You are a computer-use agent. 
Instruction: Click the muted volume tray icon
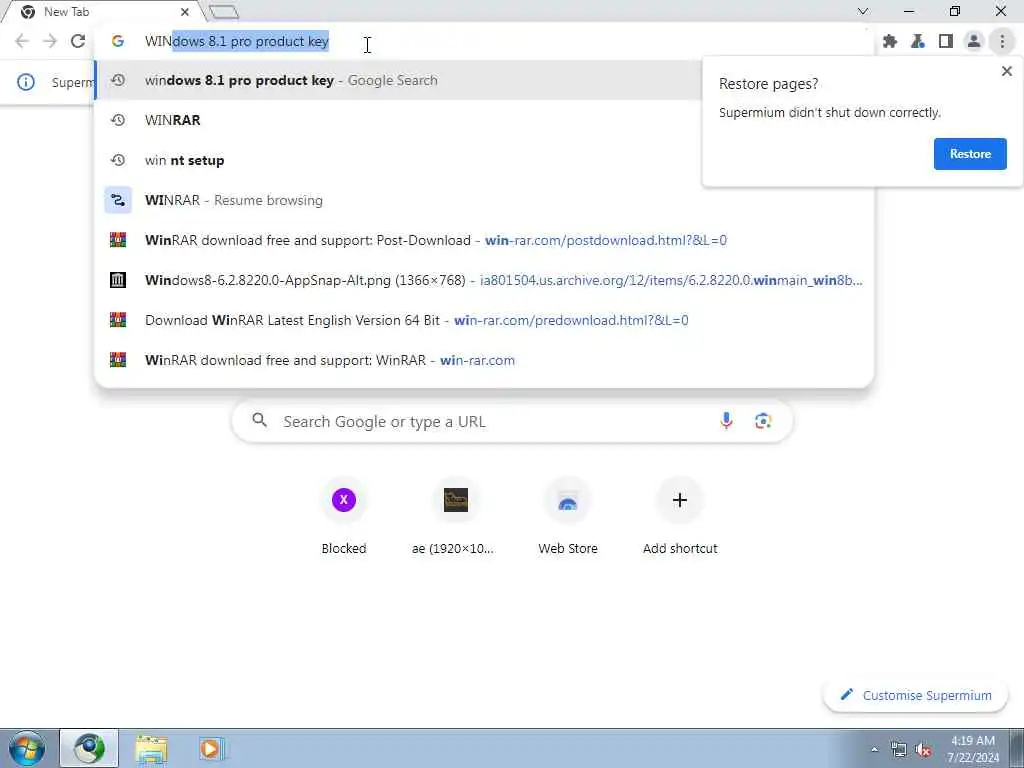click(923, 749)
